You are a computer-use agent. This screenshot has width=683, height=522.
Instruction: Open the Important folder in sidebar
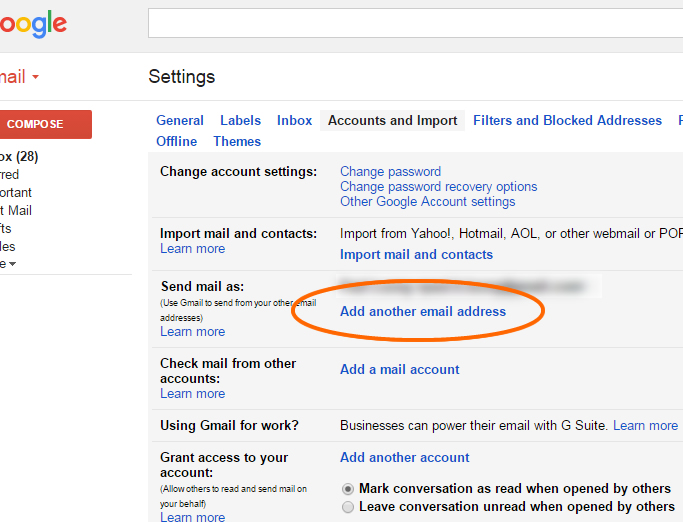point(16,193)
